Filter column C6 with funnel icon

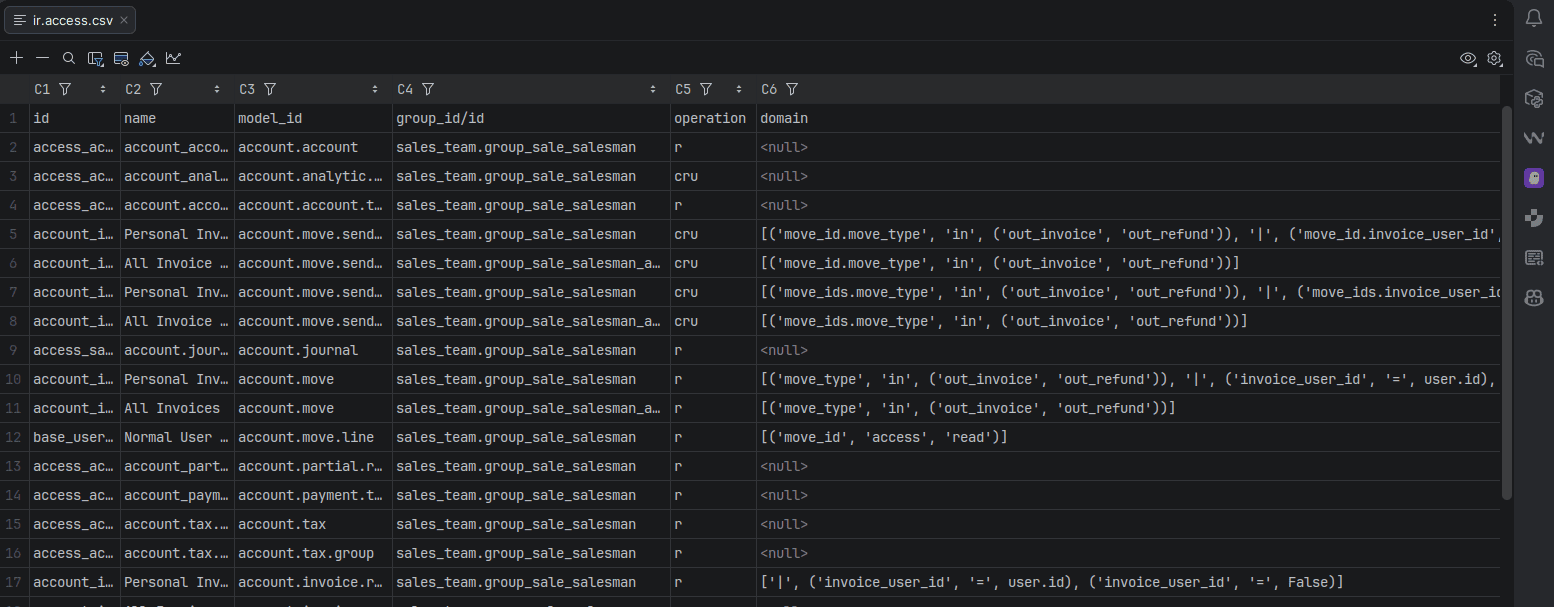click(792, 89)
